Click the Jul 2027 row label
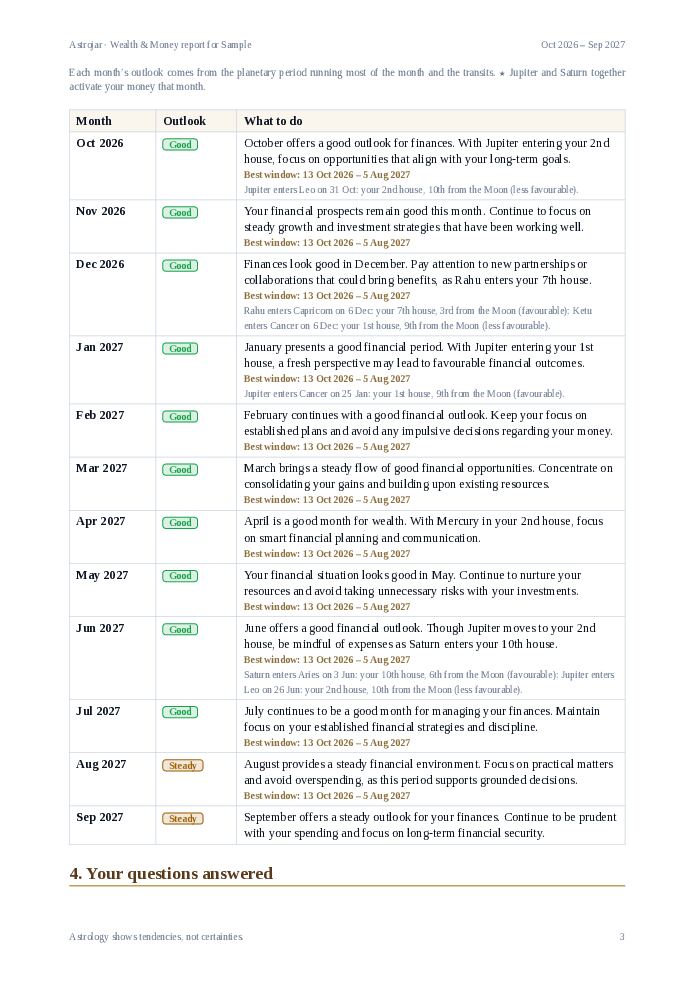The height and width of the screenshot is (982, 694). tap(98, 711)
